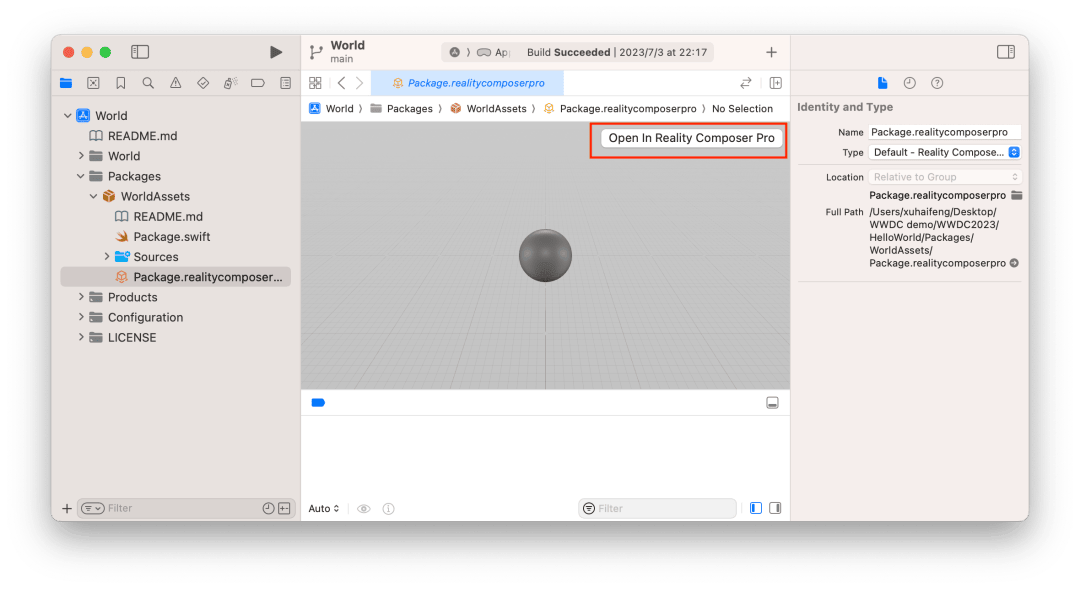Show only recent files clock icon
The height and width of the screenshot is (589, 1080).
[268, 508]
